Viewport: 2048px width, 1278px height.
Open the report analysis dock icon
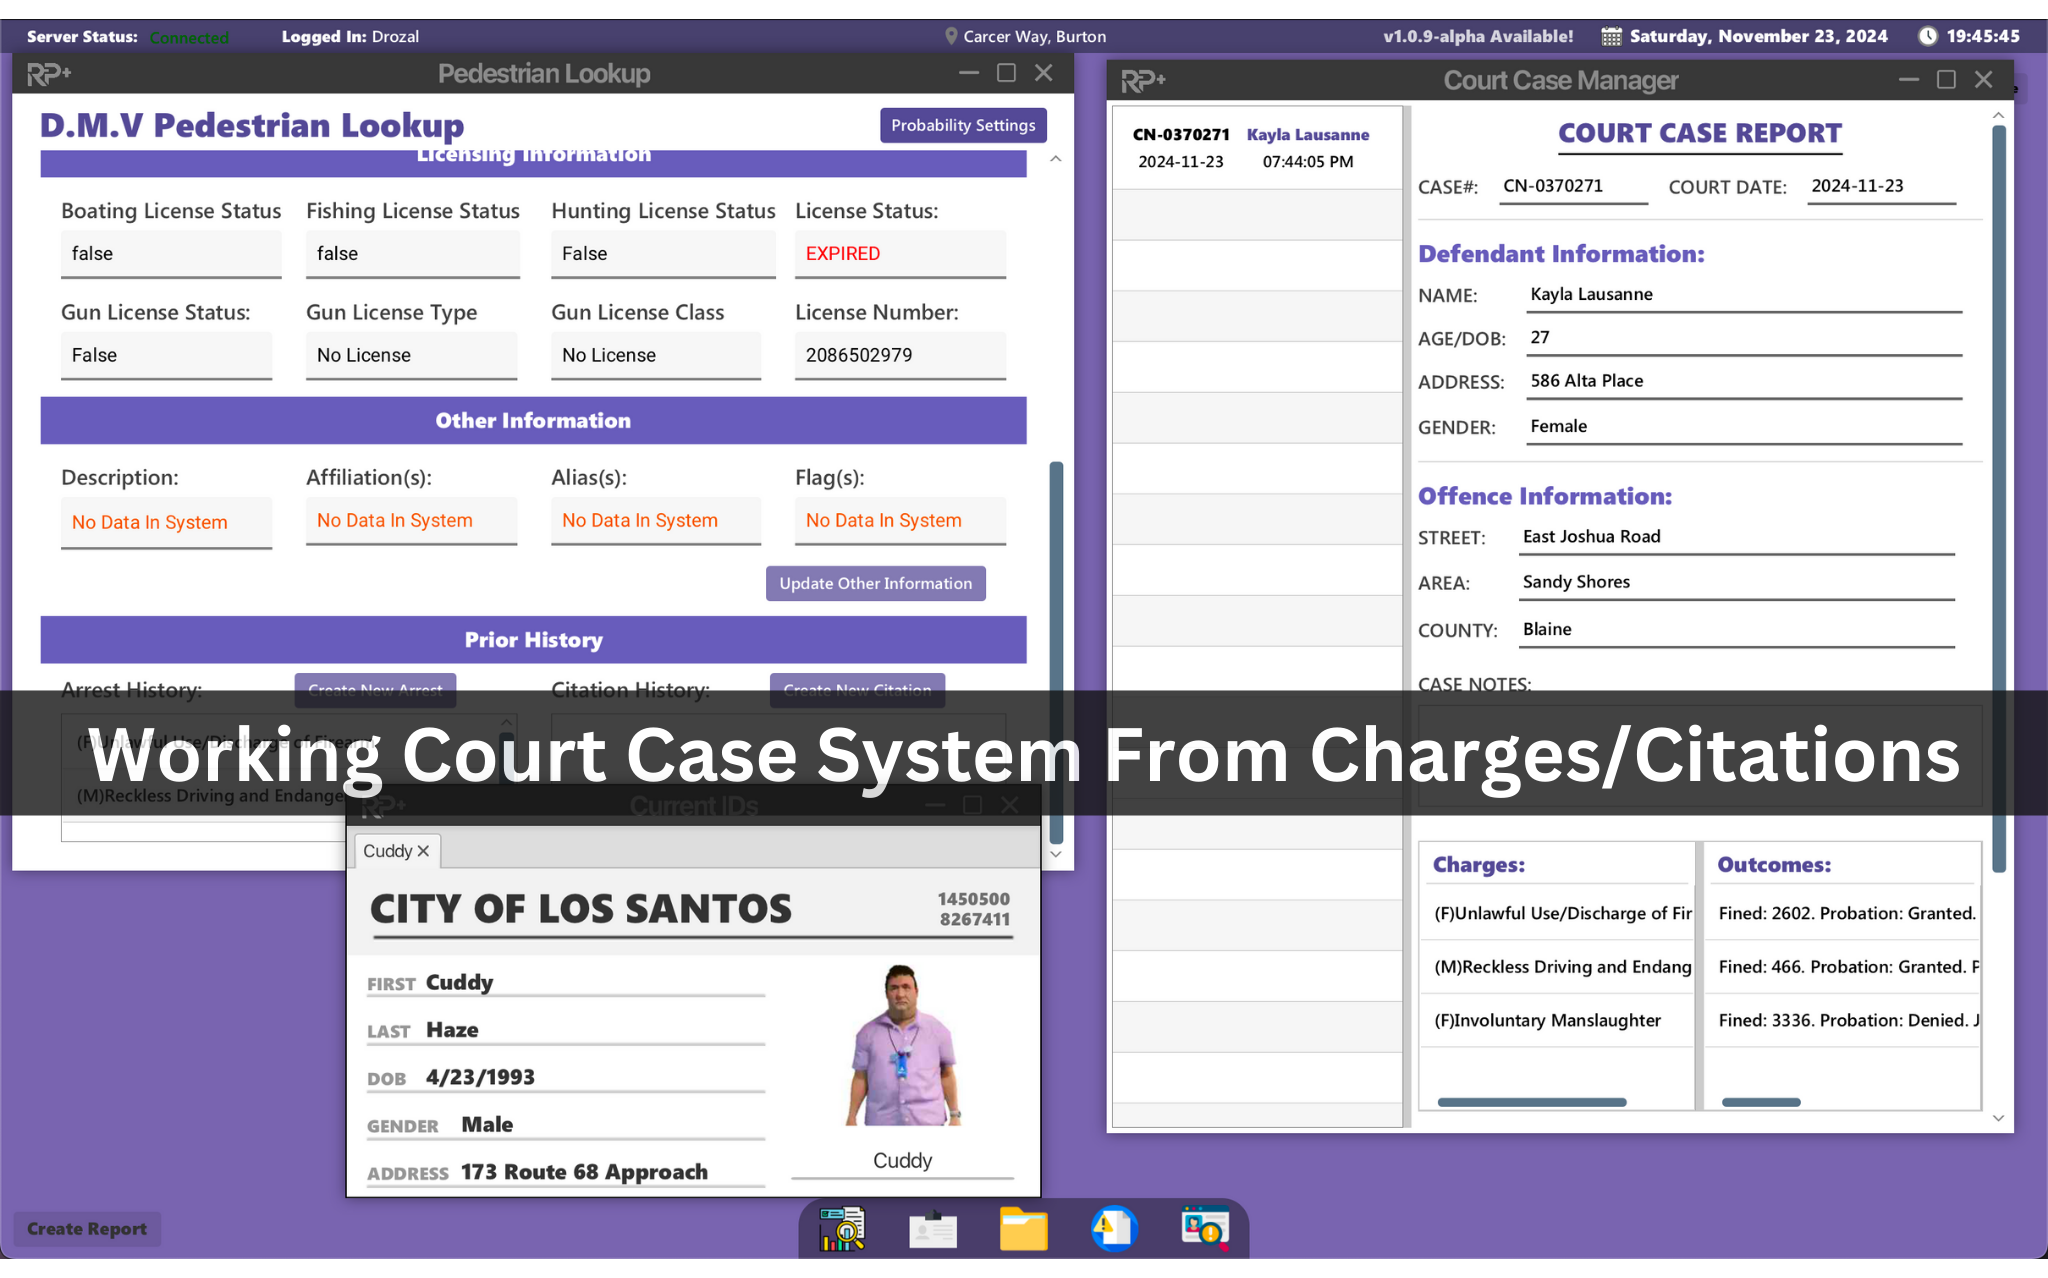click(x=842, y=1228)
